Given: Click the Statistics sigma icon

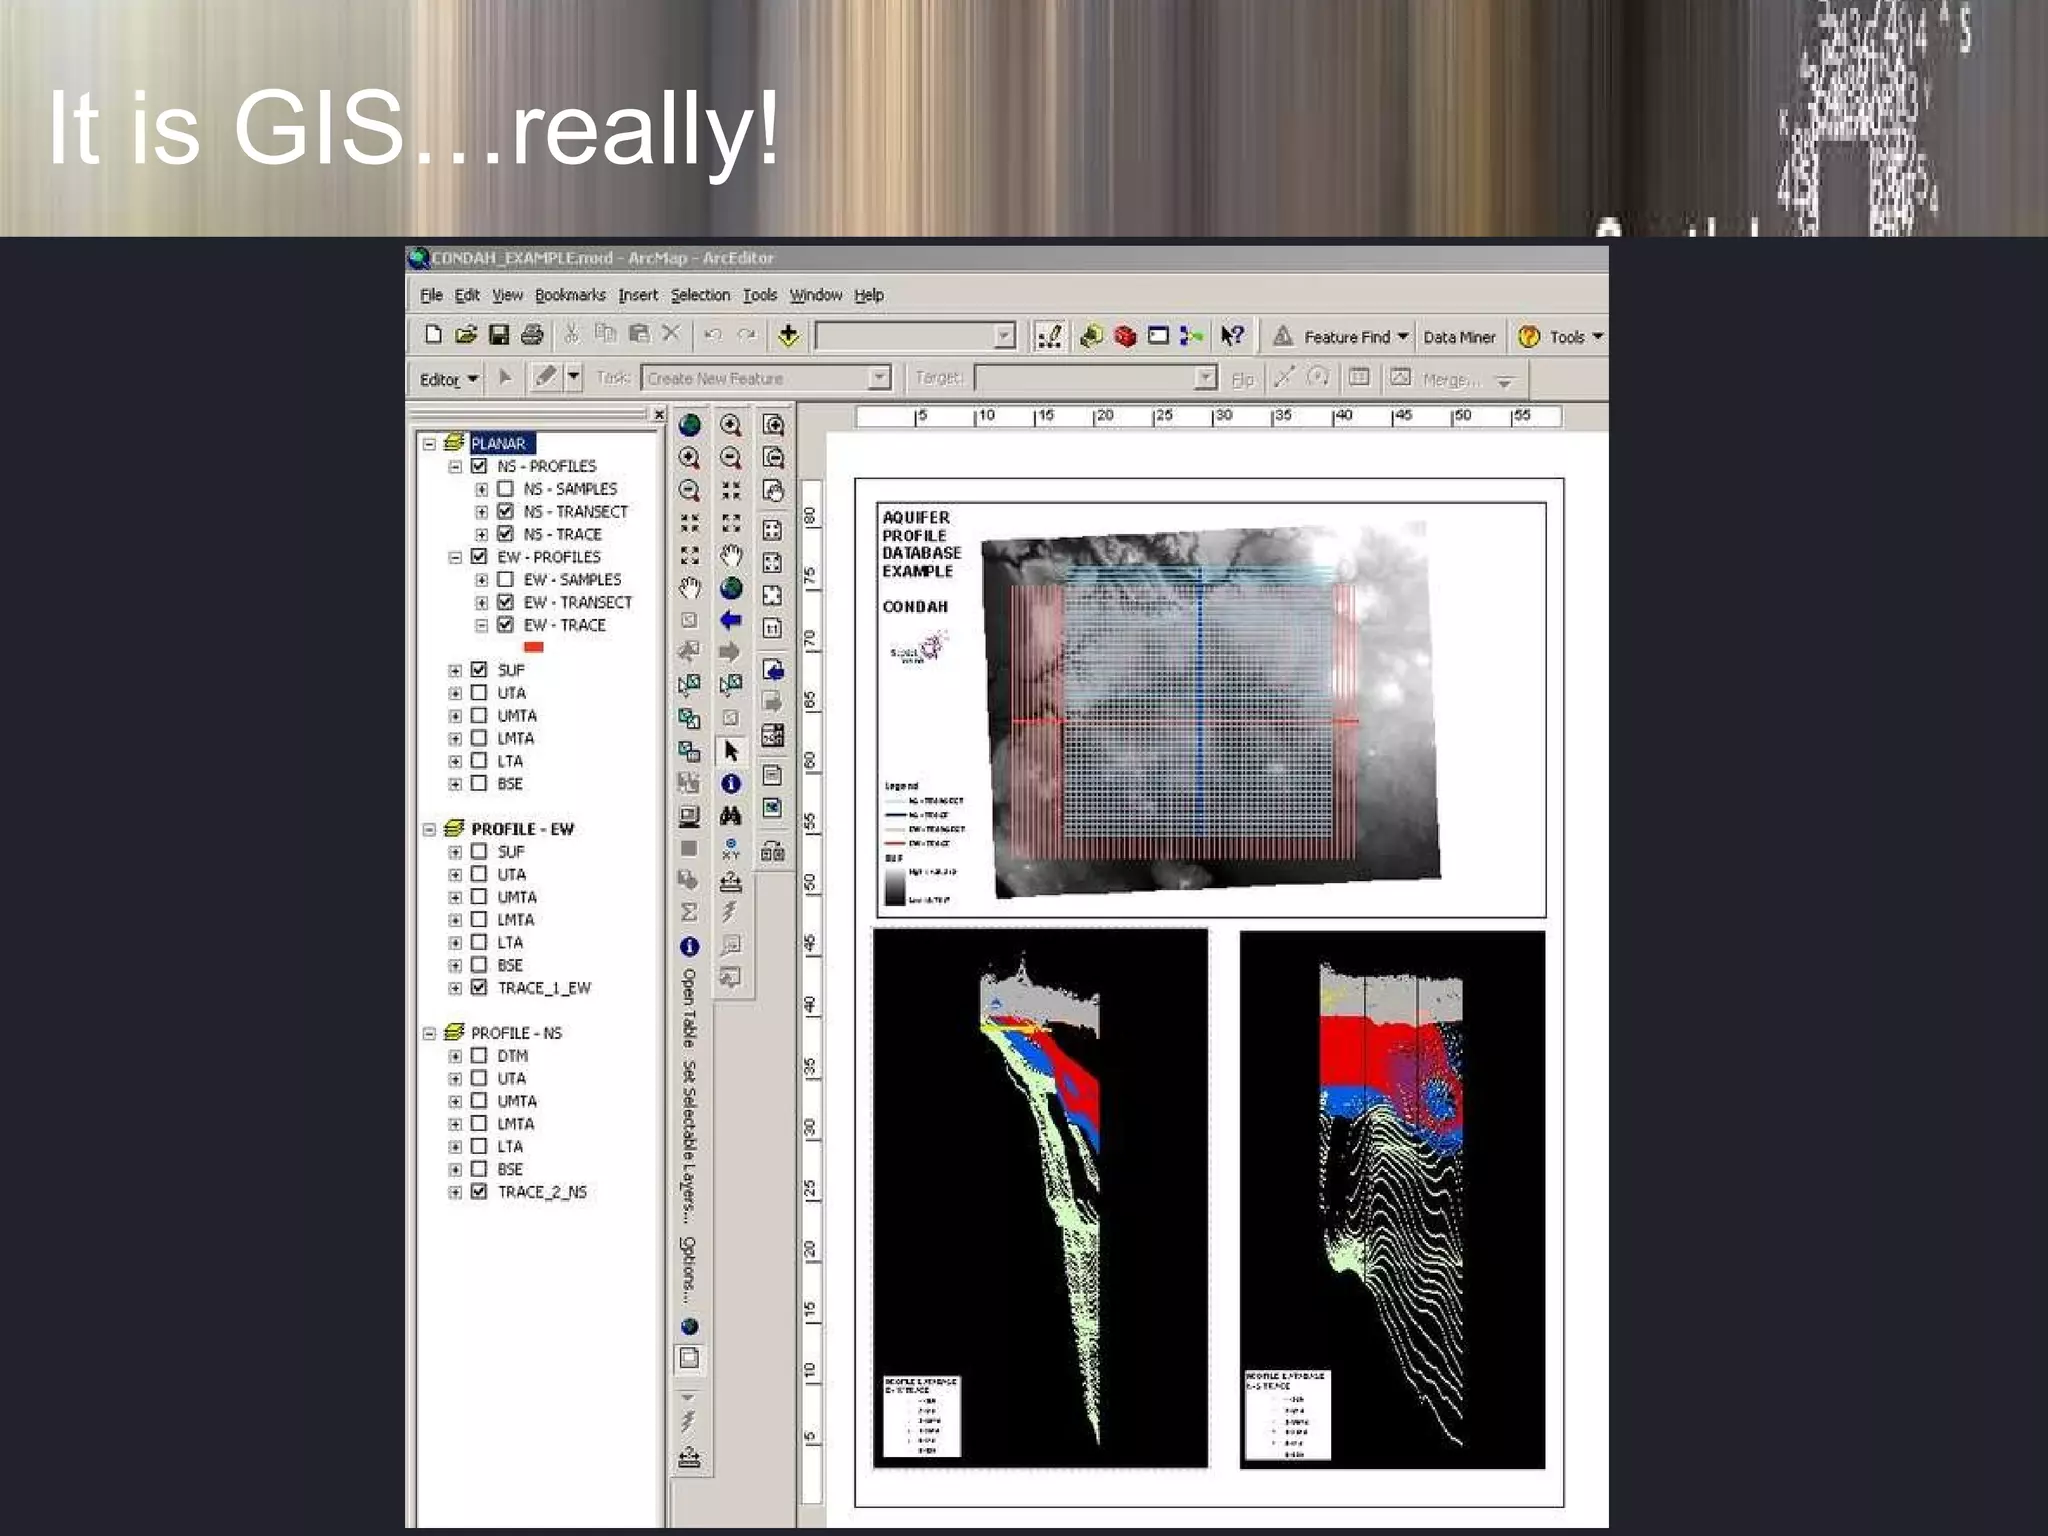Looking at the screenshot, I should coord(689,912).
